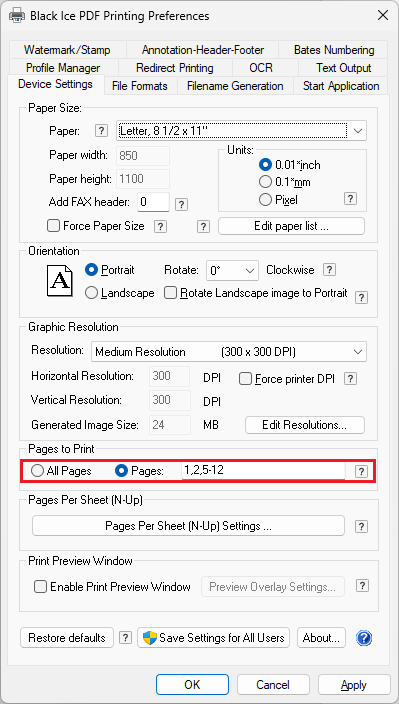The width and height of the screenshot is (399, 704).
Task: Click help icon beside Force Paper Size
Action: (160, 226)
